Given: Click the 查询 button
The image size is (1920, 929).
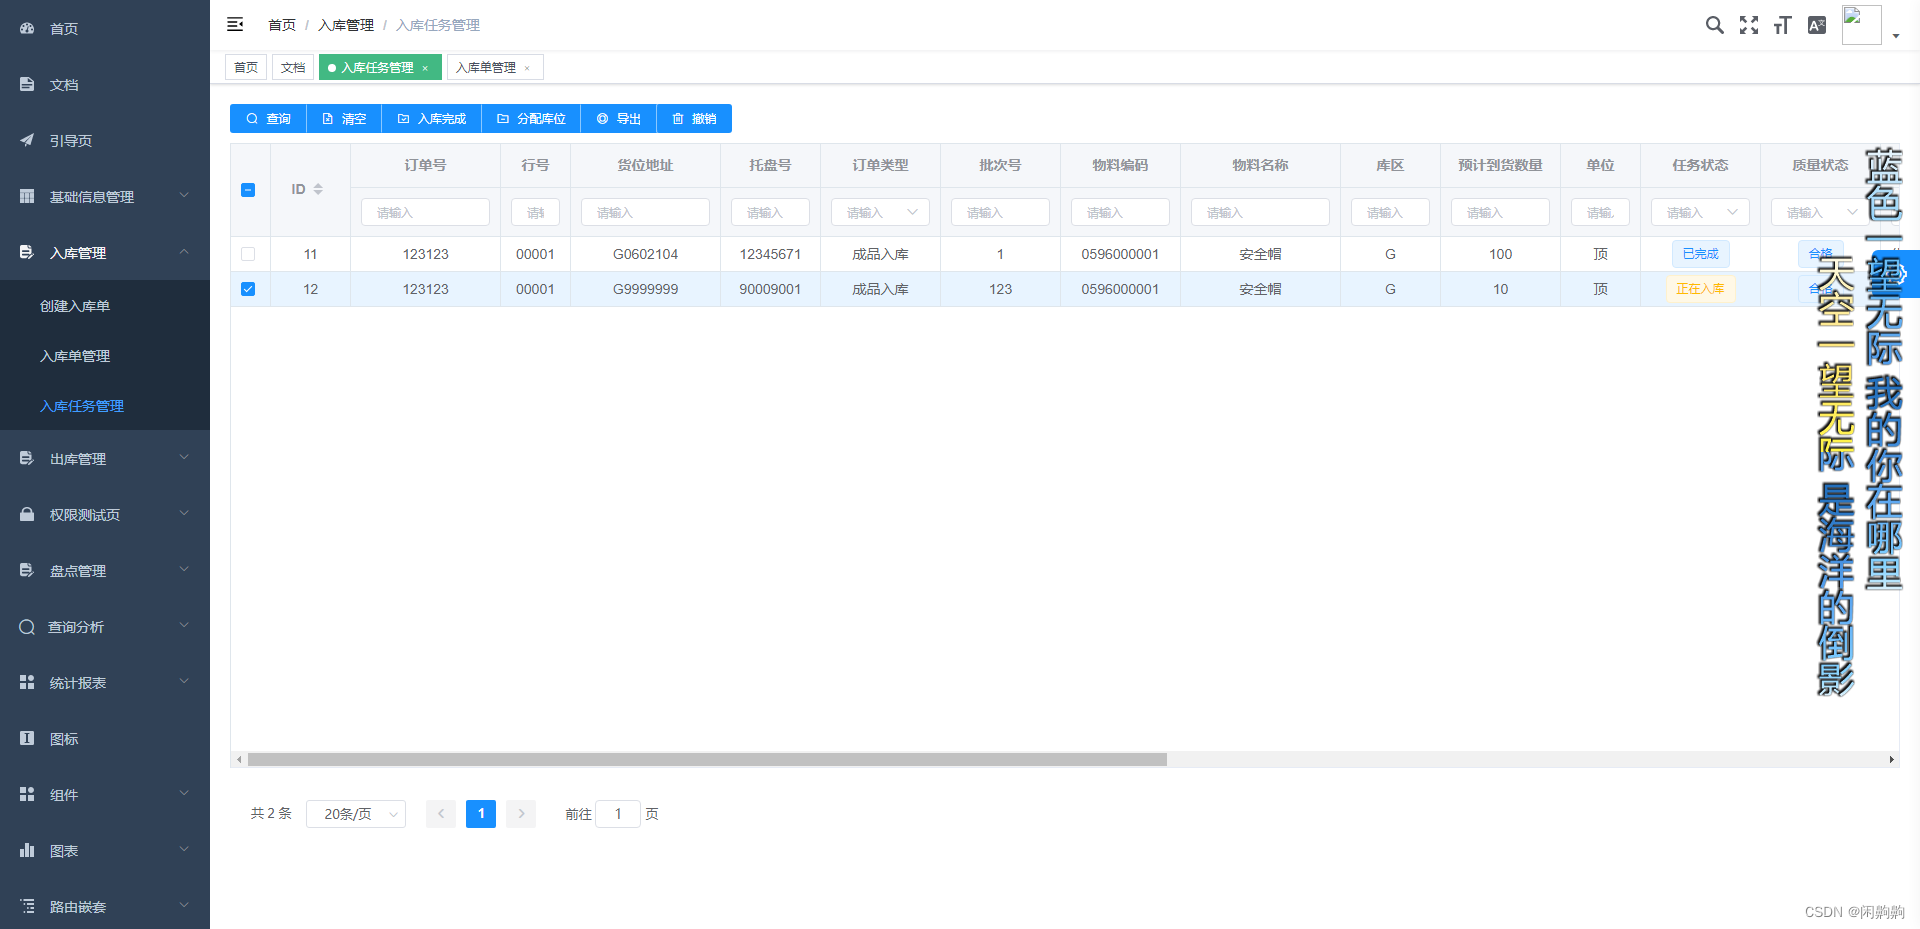Looking at the screenshot, I should [268, 118].
